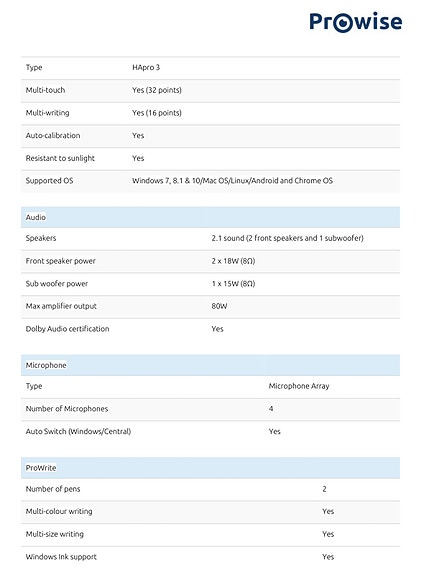Screen dimensions: 429x575
Task: Click the Windows Ink support row
Action: (210, 557)
